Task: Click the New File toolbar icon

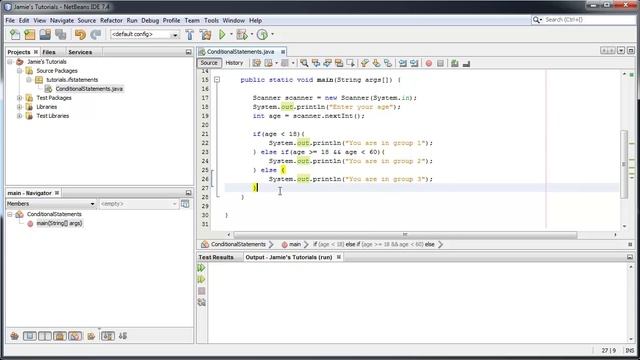Action: (15, 35)
